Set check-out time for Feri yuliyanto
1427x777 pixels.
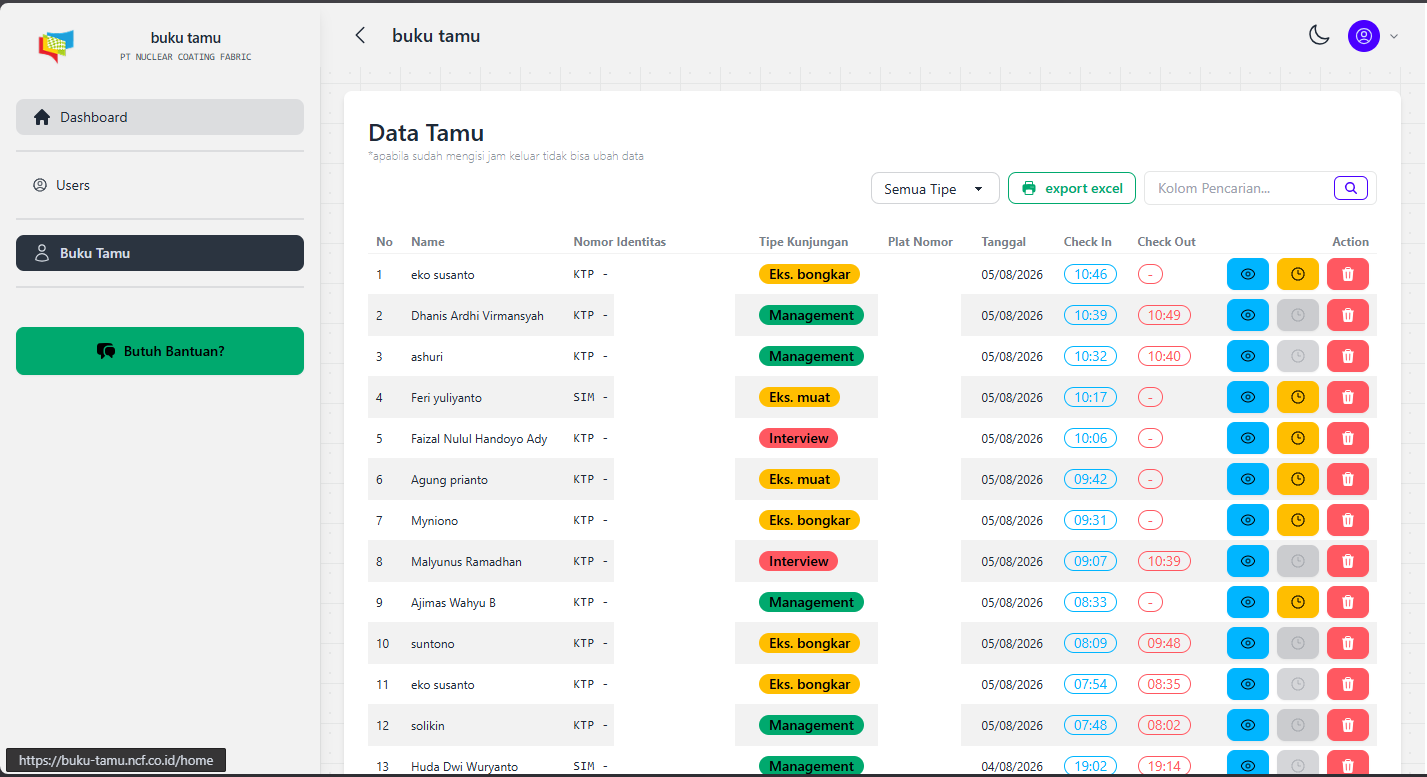point(1298,397)
